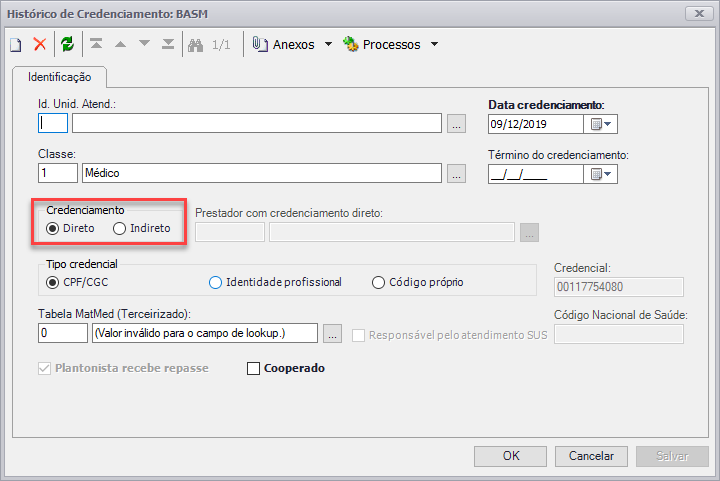Select the Direto radio button

(53, 228)
